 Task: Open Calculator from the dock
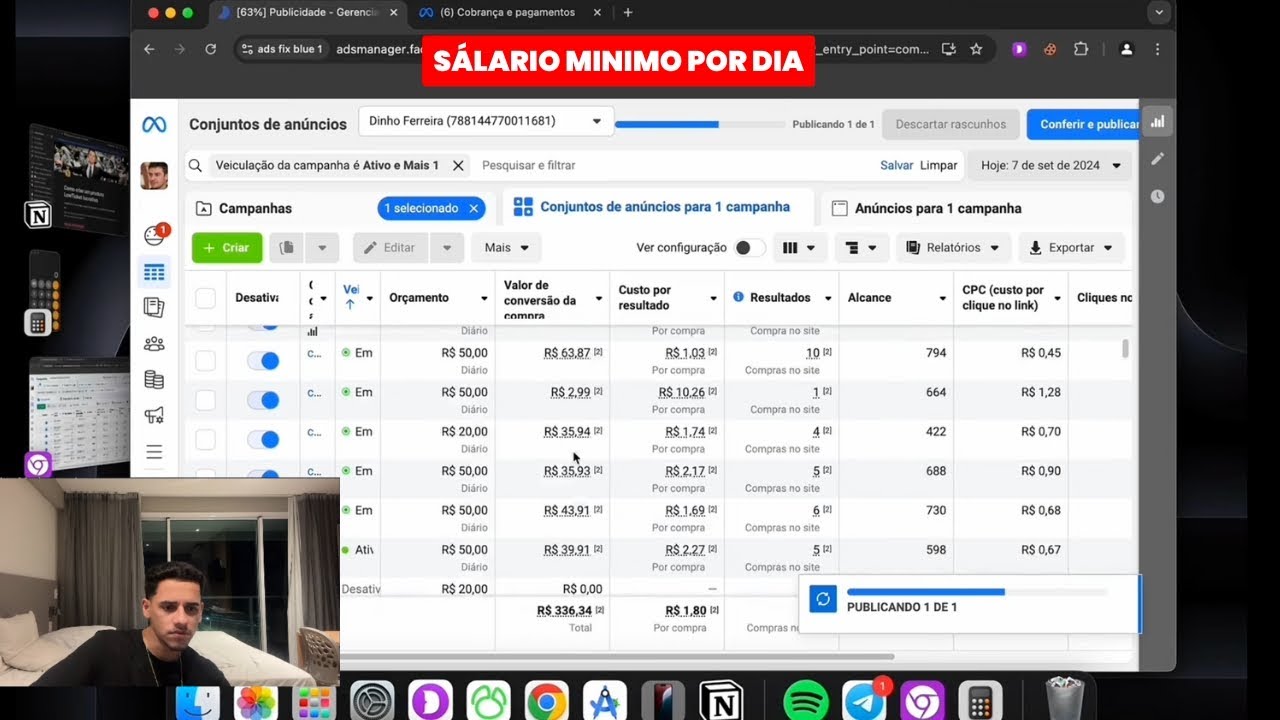coord(980,702)
